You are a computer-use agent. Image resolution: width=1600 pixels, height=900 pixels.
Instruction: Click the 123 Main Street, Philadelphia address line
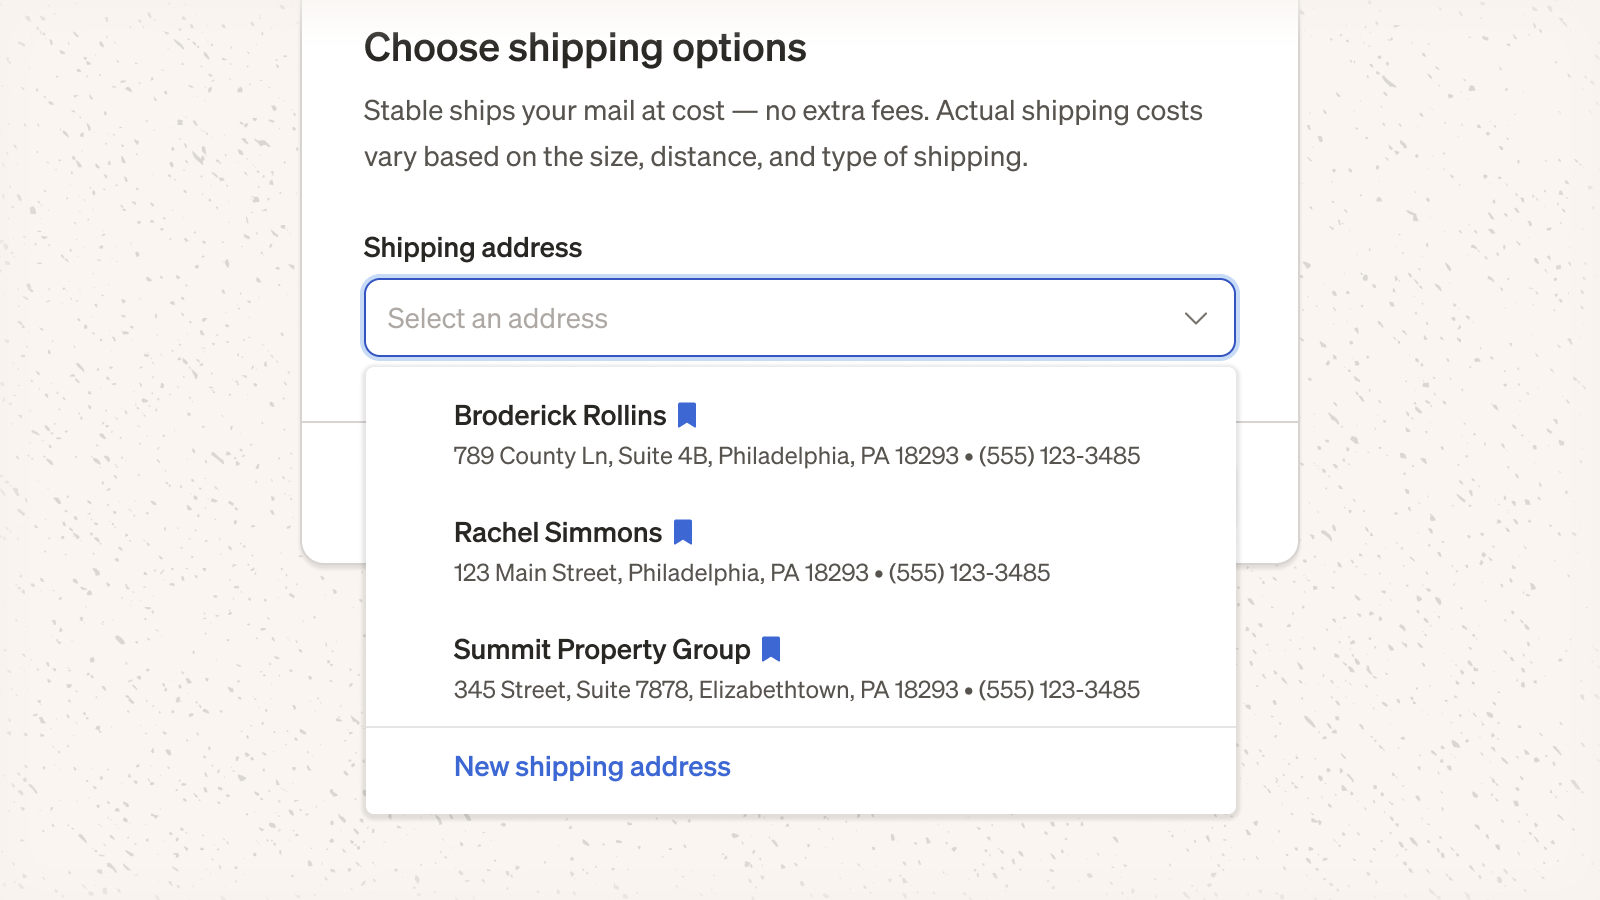661,573
